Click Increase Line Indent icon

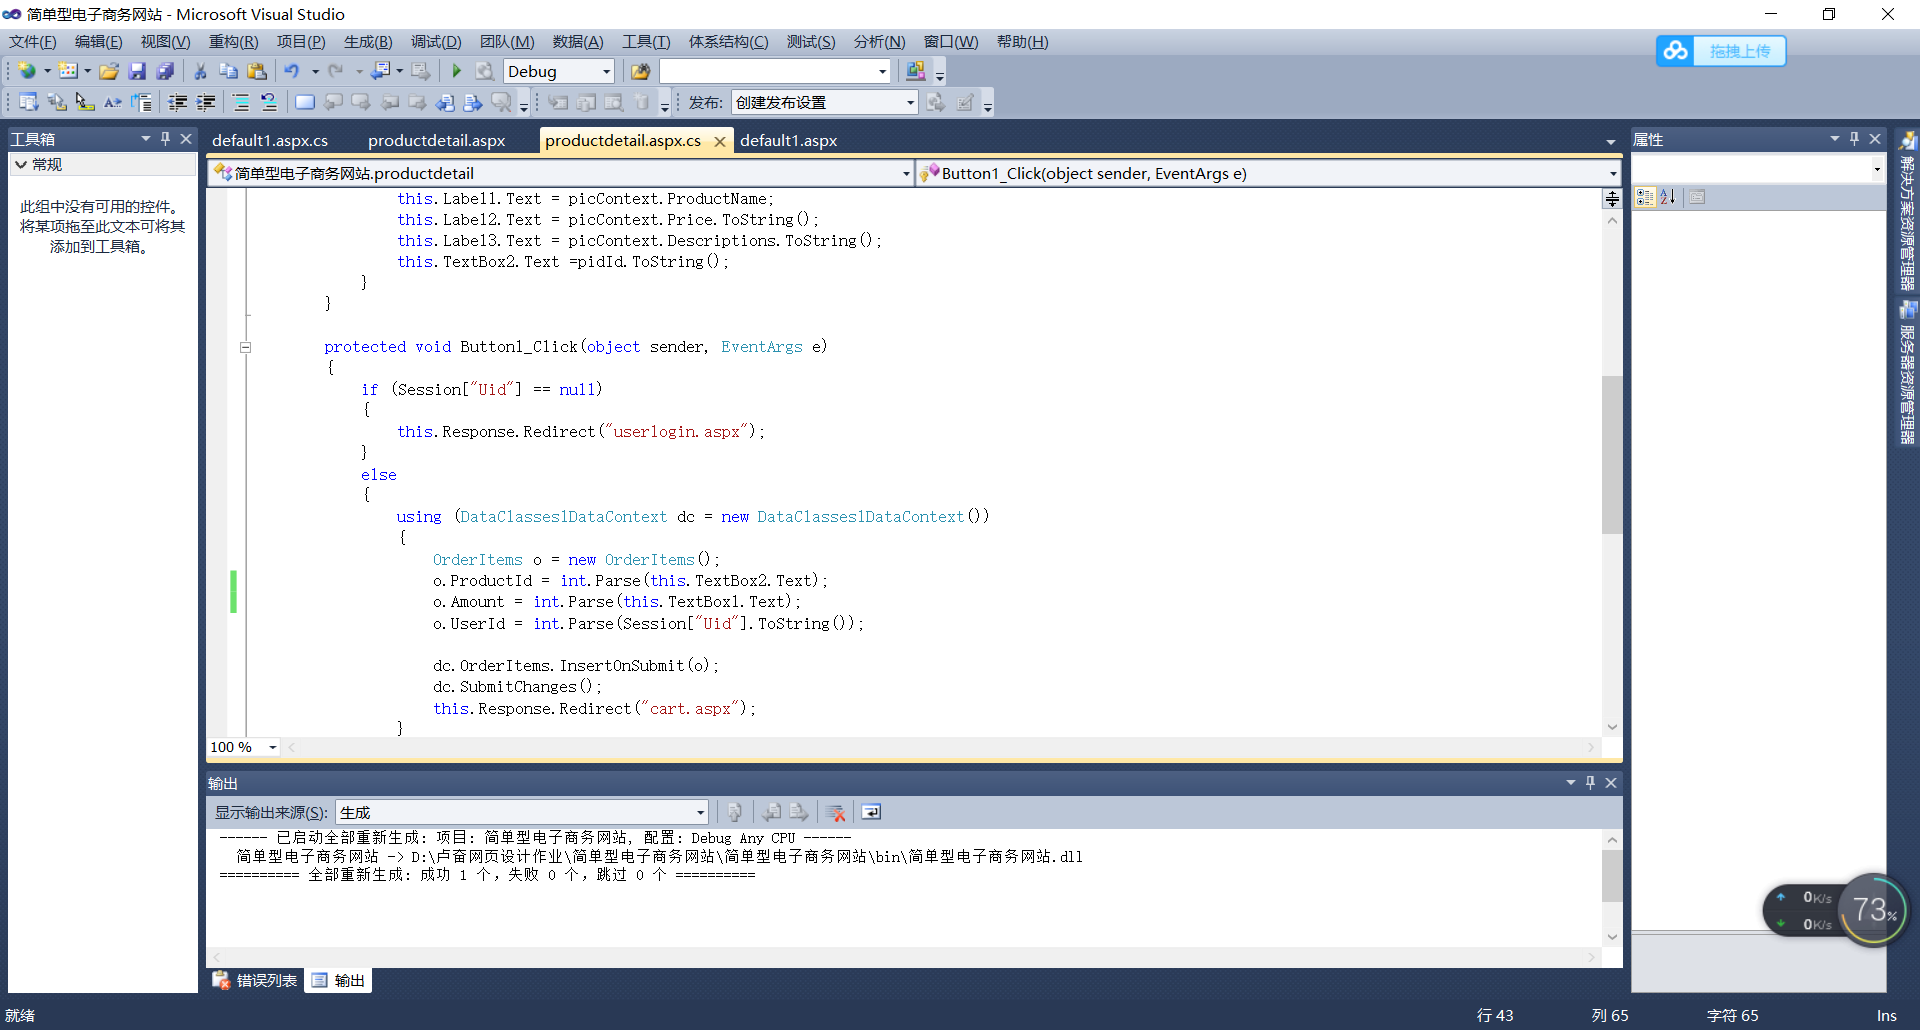(x=206, y=102)
